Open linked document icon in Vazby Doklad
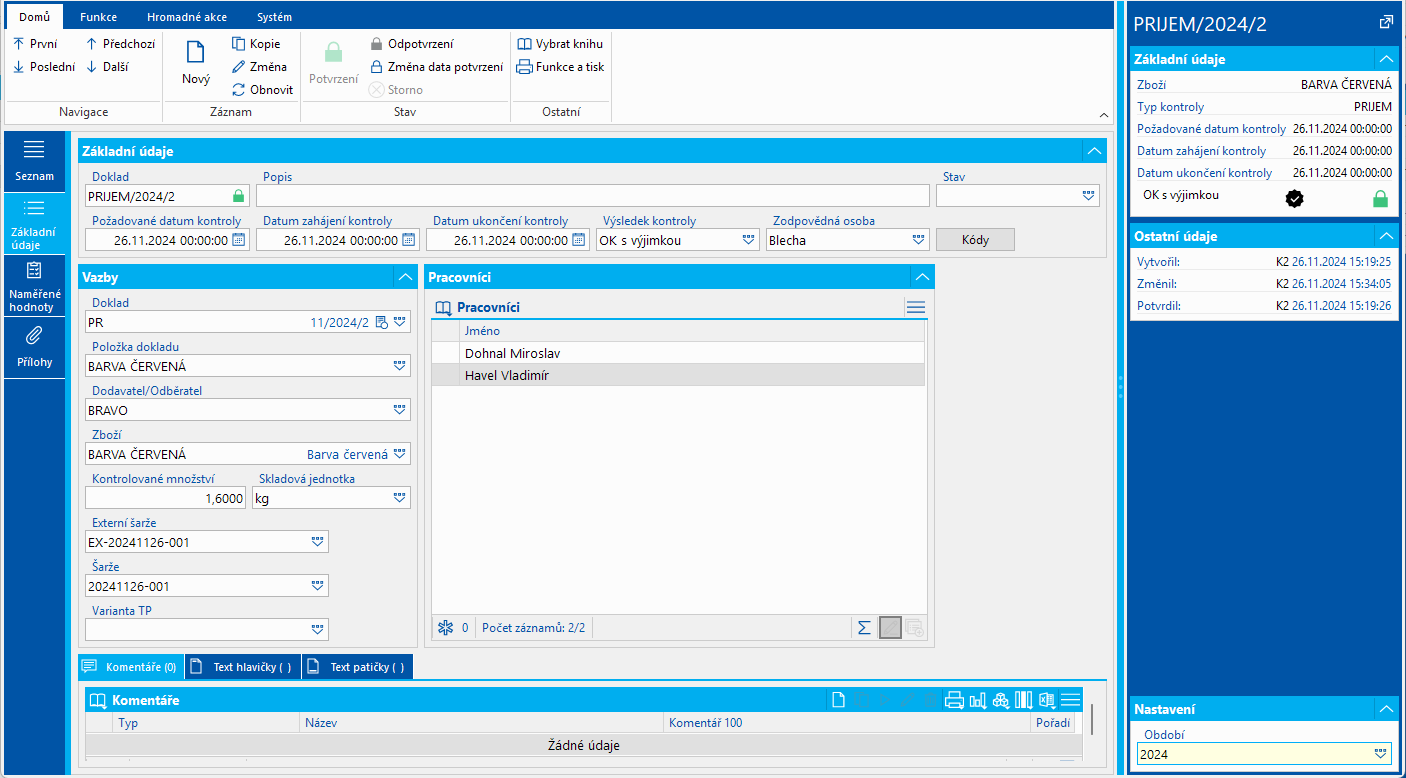This screenshot has width=1406, height=778. pyautogui.click(x=381, y=323)
